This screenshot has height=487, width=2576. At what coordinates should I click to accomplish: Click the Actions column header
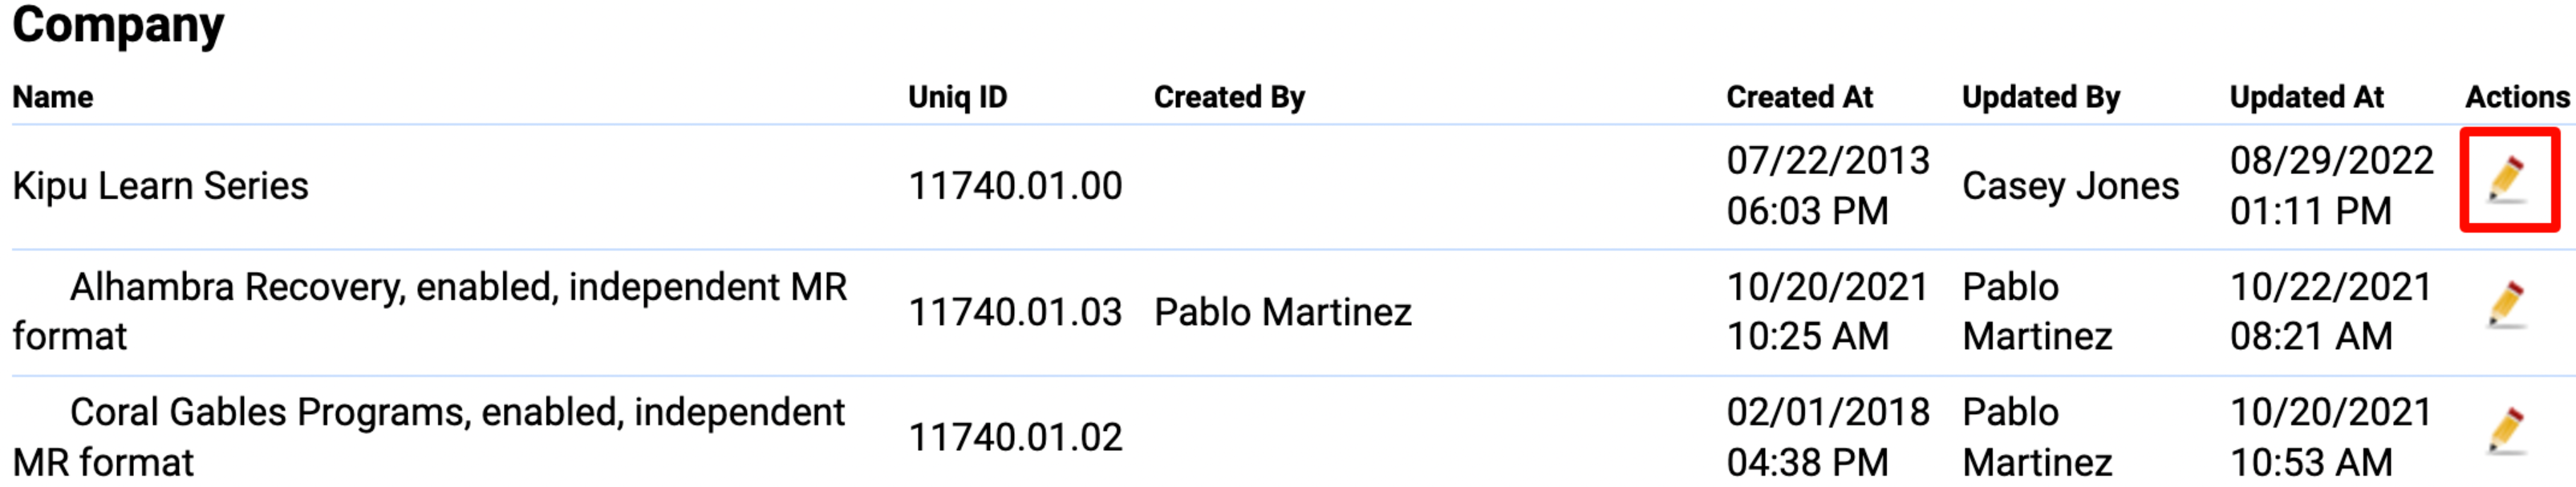[2516, 97]
